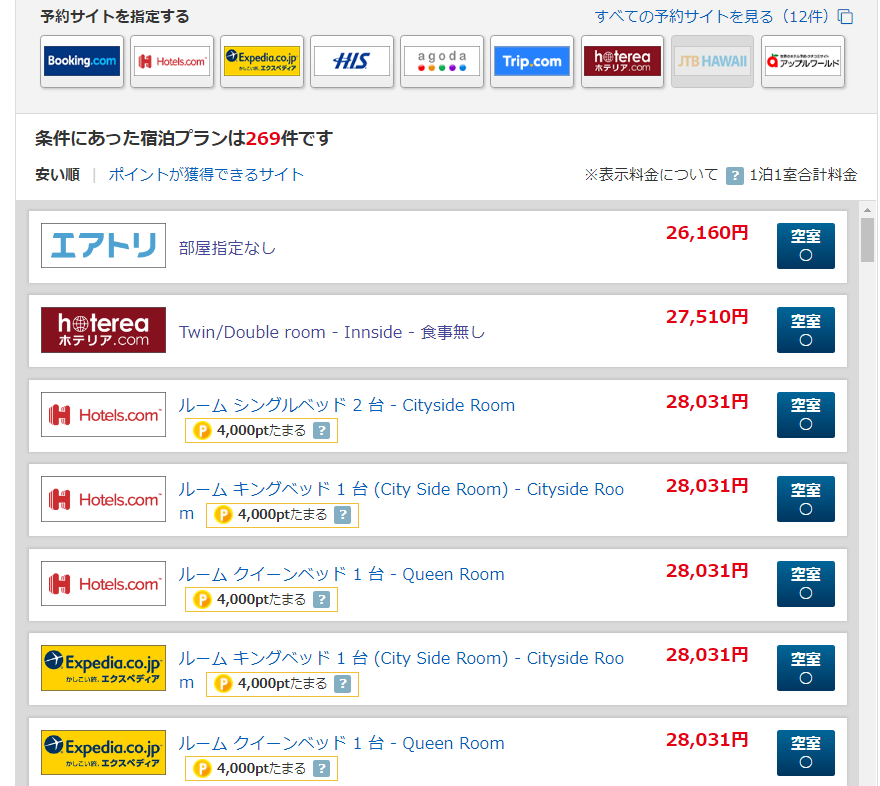Screen dimensions: 880x786
Task: Select the JTB HAWAII site filter logo
Action: tap(712, 61)
